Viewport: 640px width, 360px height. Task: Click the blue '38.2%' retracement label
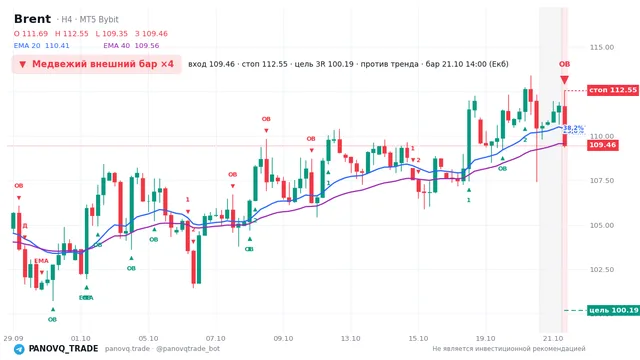573,128
